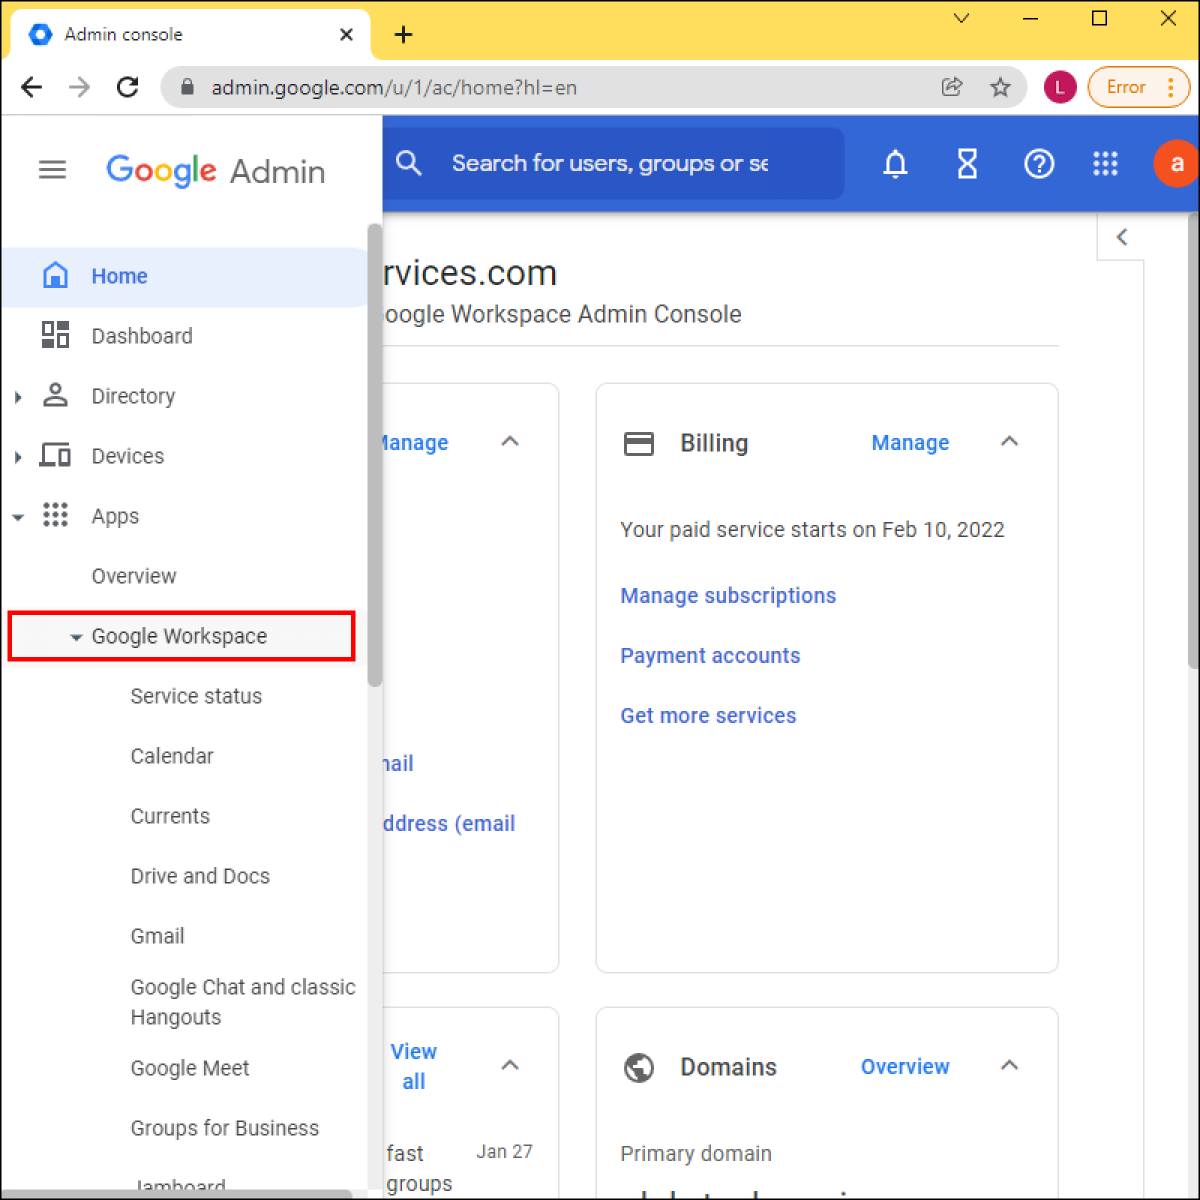This screenshot has width=1200, height=1200.
Task: Click the search magnifier icon
Action: (x=409, y=163)
